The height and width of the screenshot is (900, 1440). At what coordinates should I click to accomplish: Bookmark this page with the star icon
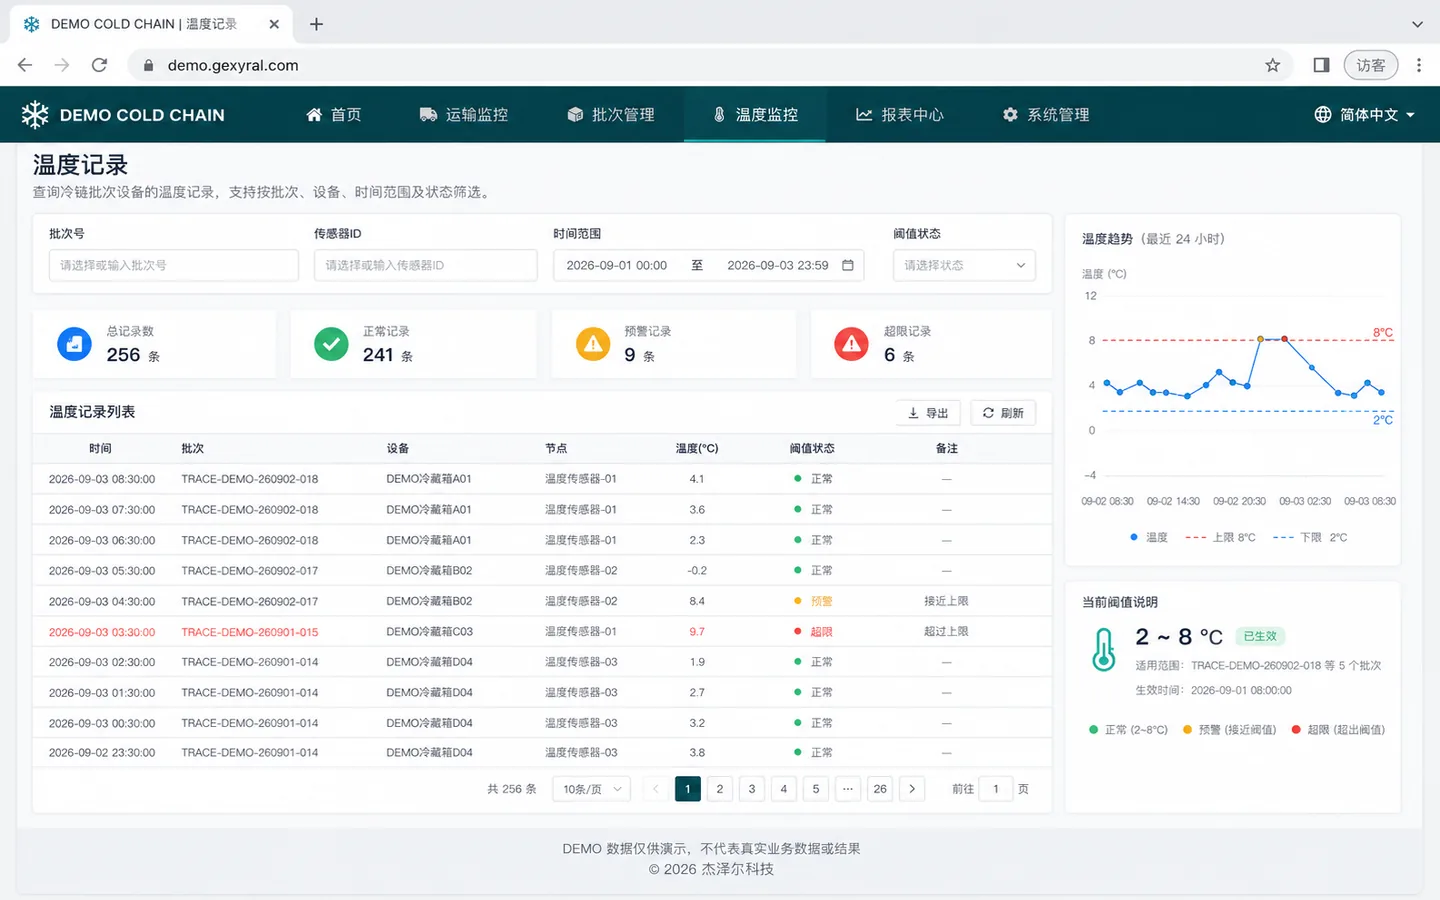(1273, 65)
